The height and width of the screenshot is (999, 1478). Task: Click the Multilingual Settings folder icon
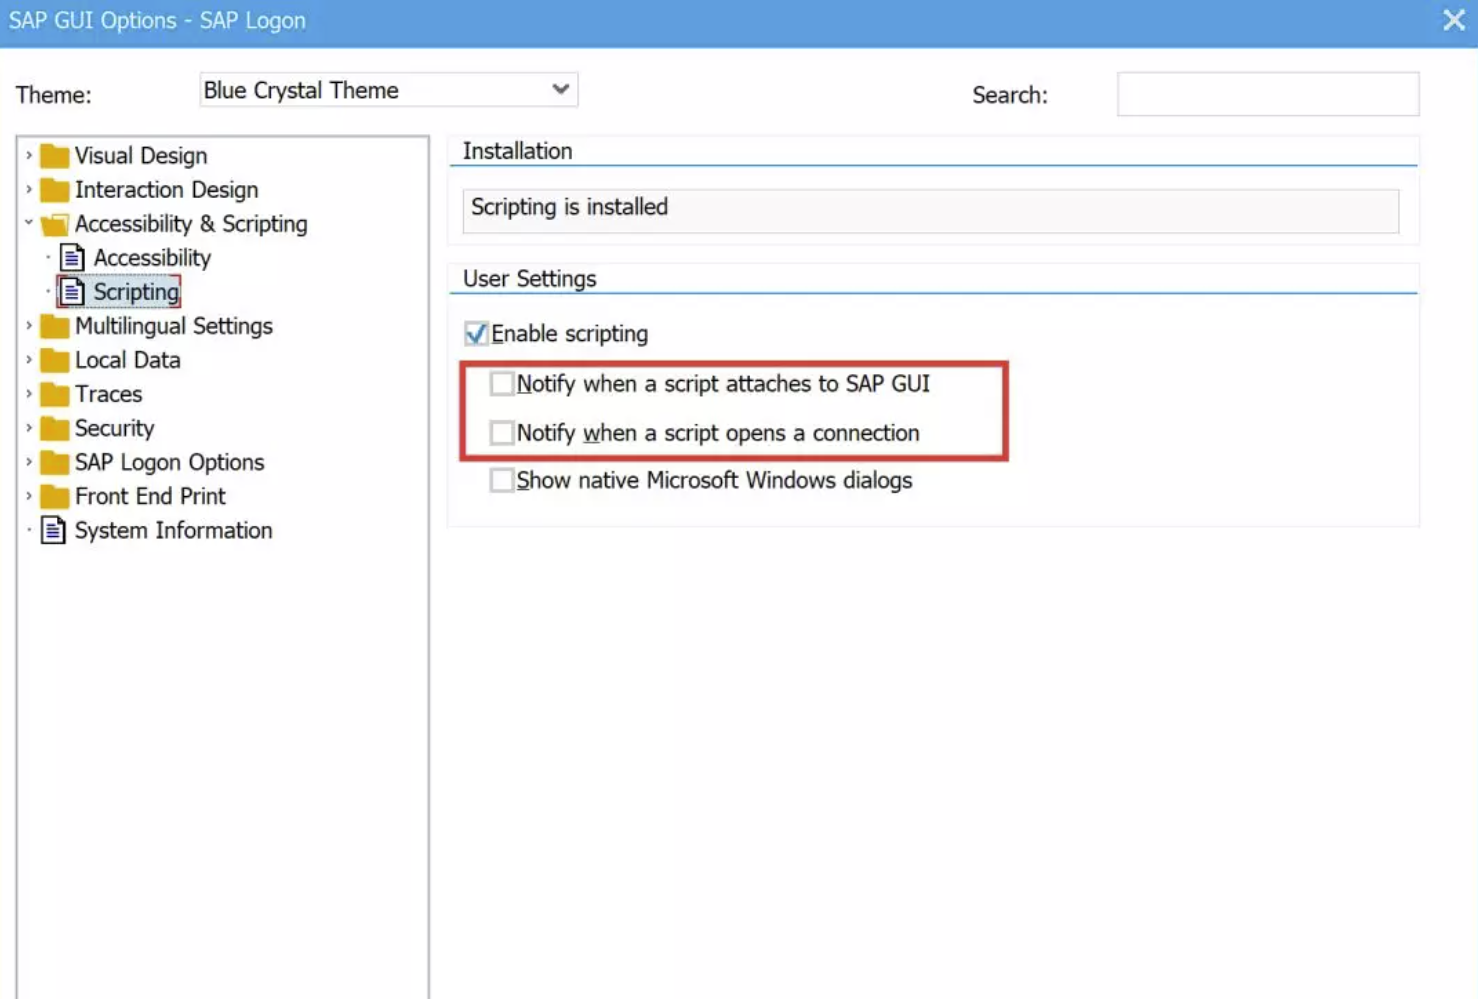[54, 326]
